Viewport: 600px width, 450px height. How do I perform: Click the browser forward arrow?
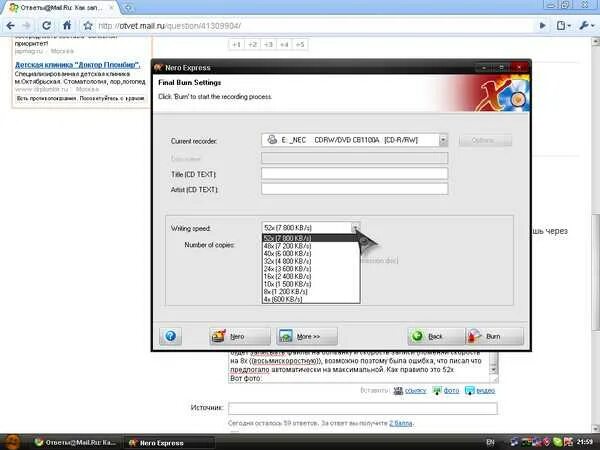click(26, 26)
